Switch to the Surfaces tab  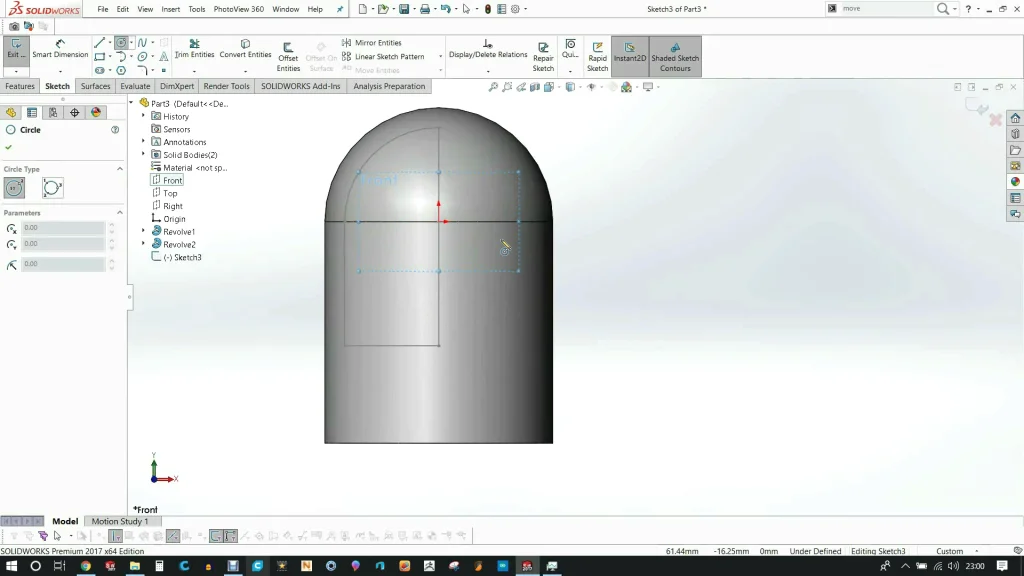pyautogui.click(x=95, y=86)
